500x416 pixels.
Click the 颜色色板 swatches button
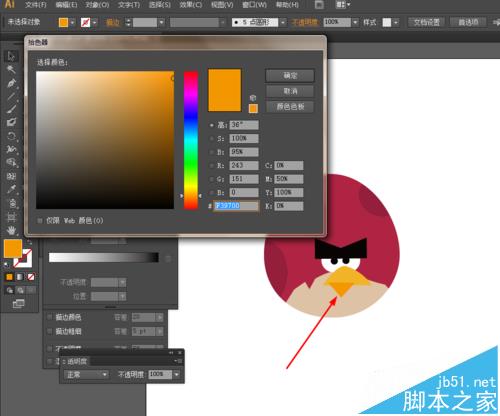290,107
